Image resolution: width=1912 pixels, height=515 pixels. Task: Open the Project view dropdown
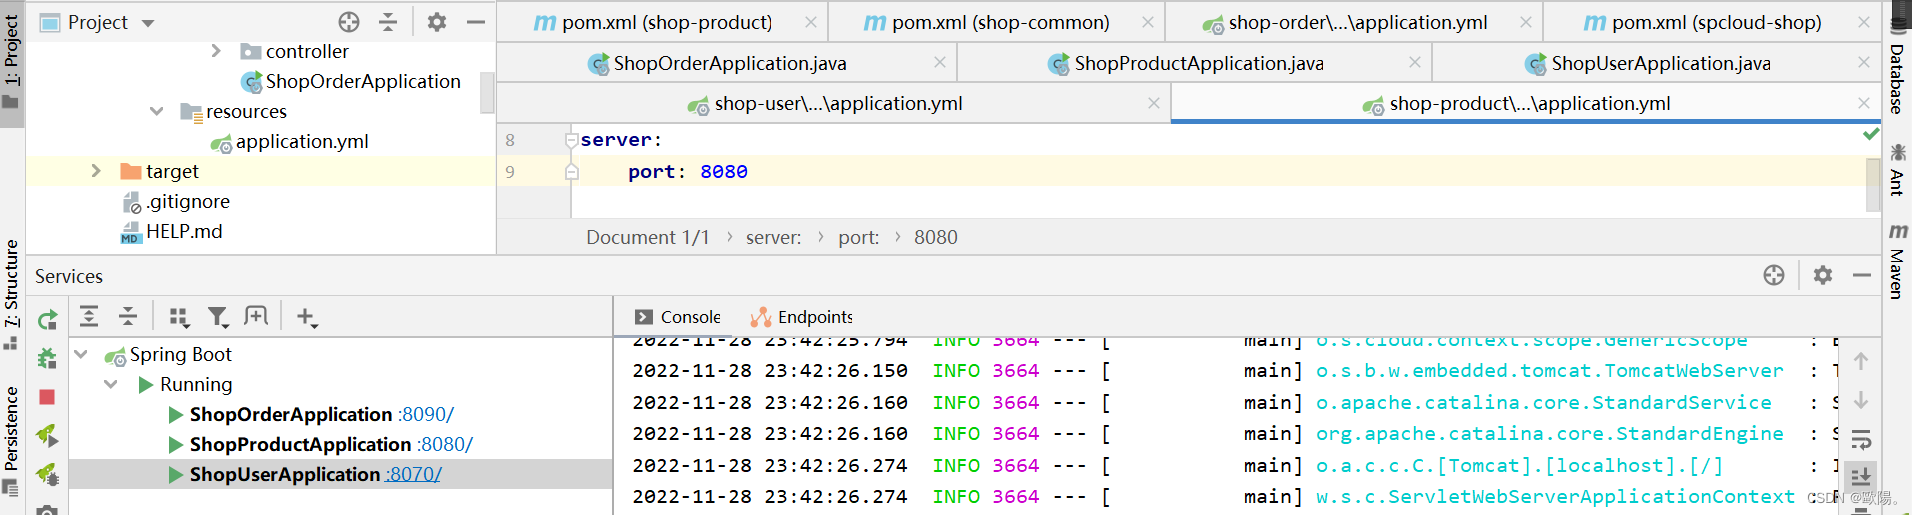(x=148, y=23)
